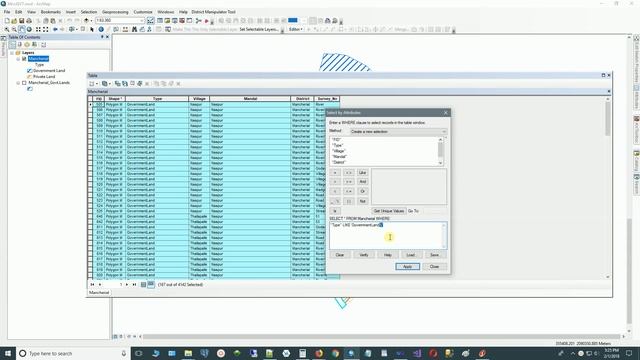Click Private Land symbol swatch
The image size is (640, 360).
click(x=29, y=76)
